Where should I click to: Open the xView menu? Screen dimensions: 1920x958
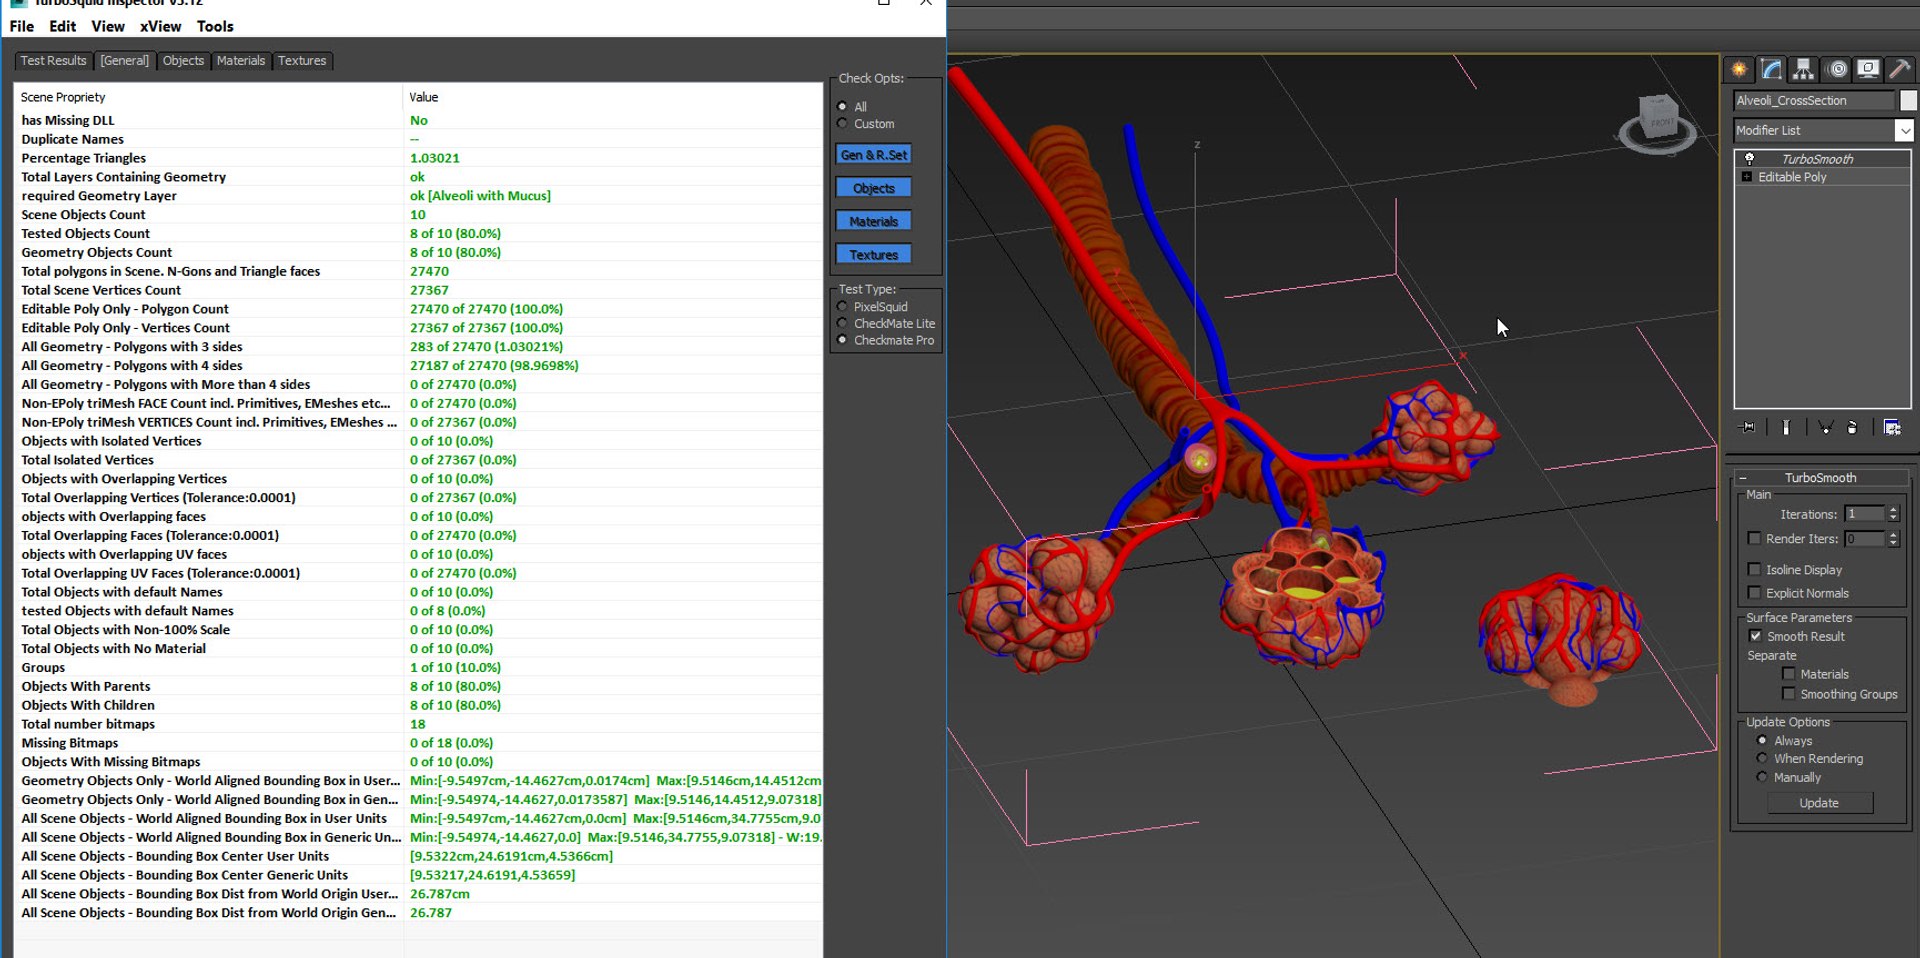coord(160,26)
